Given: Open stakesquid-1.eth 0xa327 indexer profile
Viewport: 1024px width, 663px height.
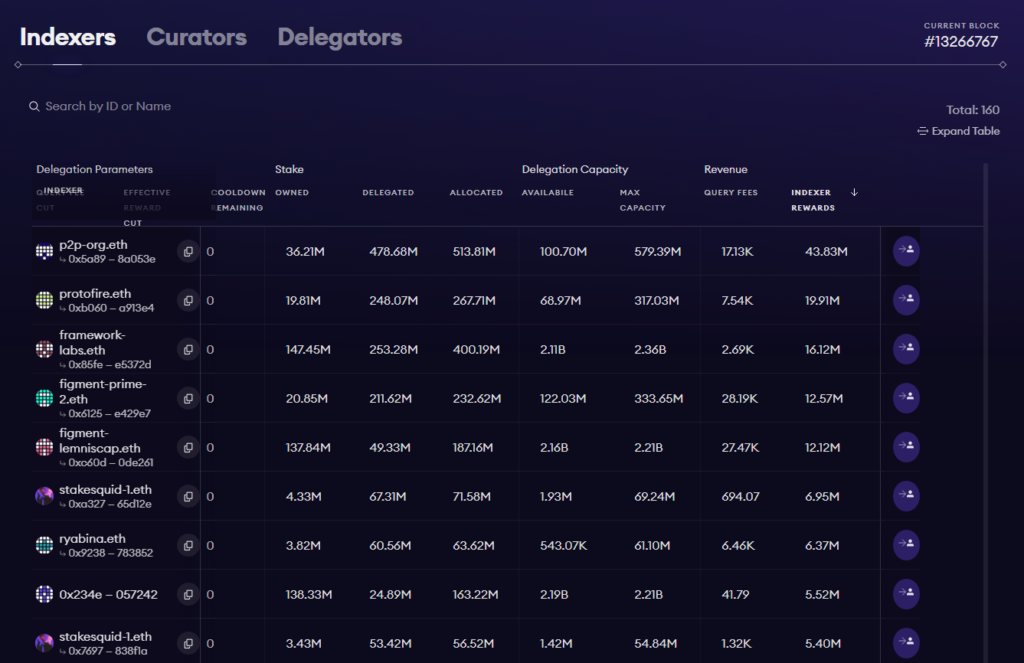Looking at the screenshot, I should pyautogui.click(x=105, y=490).
